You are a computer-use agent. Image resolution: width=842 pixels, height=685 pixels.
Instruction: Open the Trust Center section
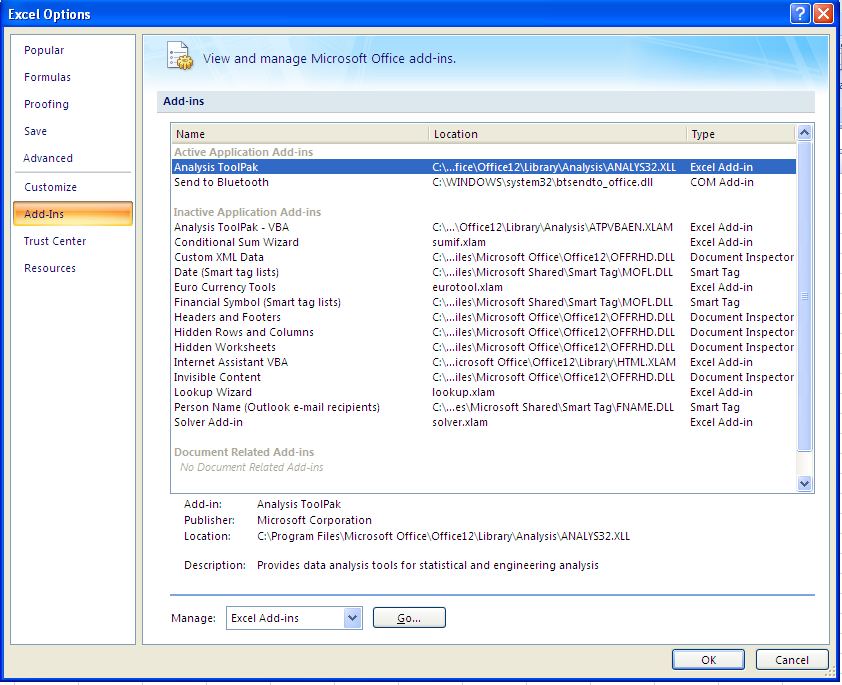tap(55, 241)
